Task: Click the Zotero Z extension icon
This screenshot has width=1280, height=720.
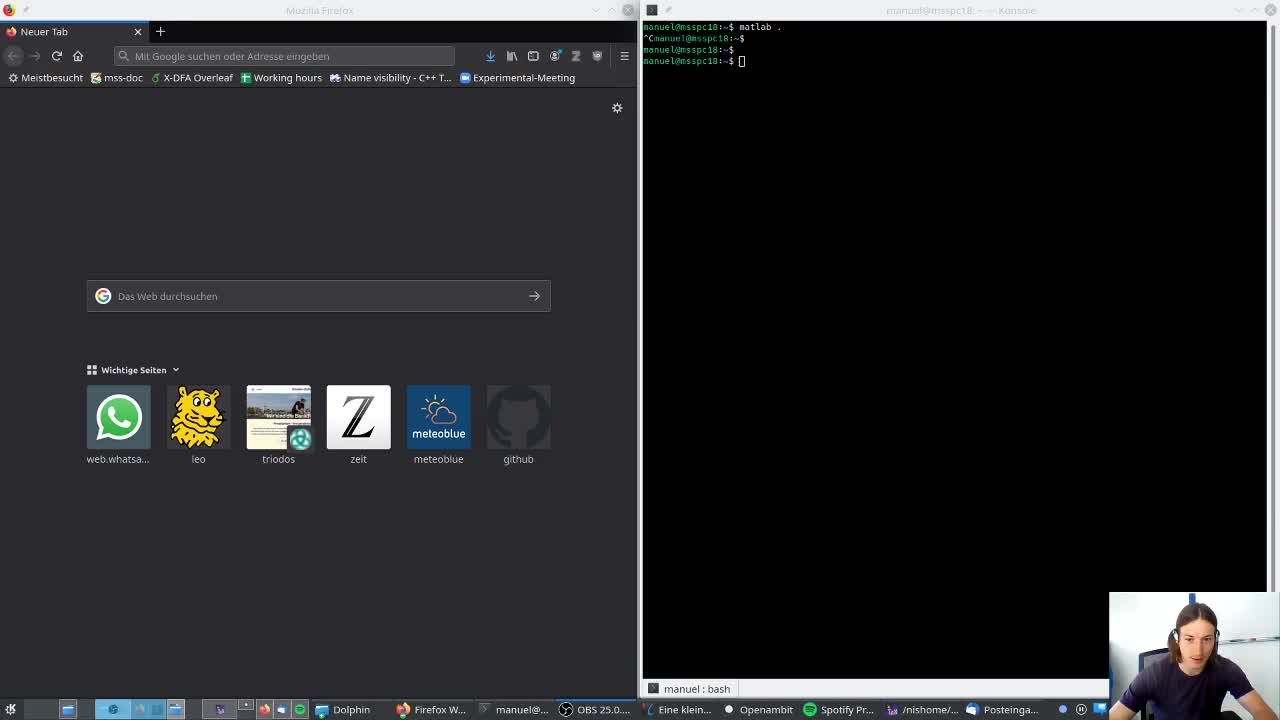Action: pyautogui.click(x=576, y=56)
